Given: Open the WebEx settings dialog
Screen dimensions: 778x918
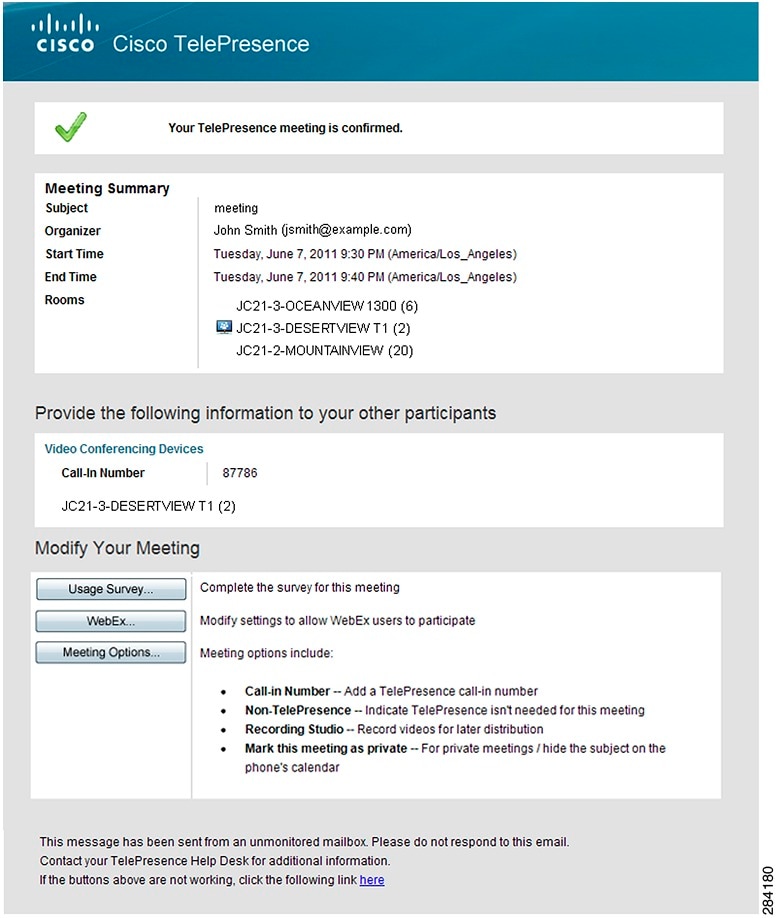Looking at the screenshot, I should pyautogui.click(x=110, y=621).
